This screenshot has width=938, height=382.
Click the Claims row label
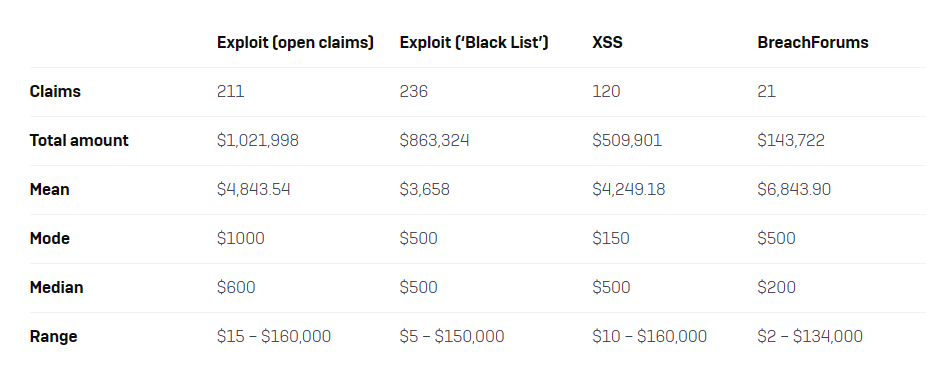[55, 91]
